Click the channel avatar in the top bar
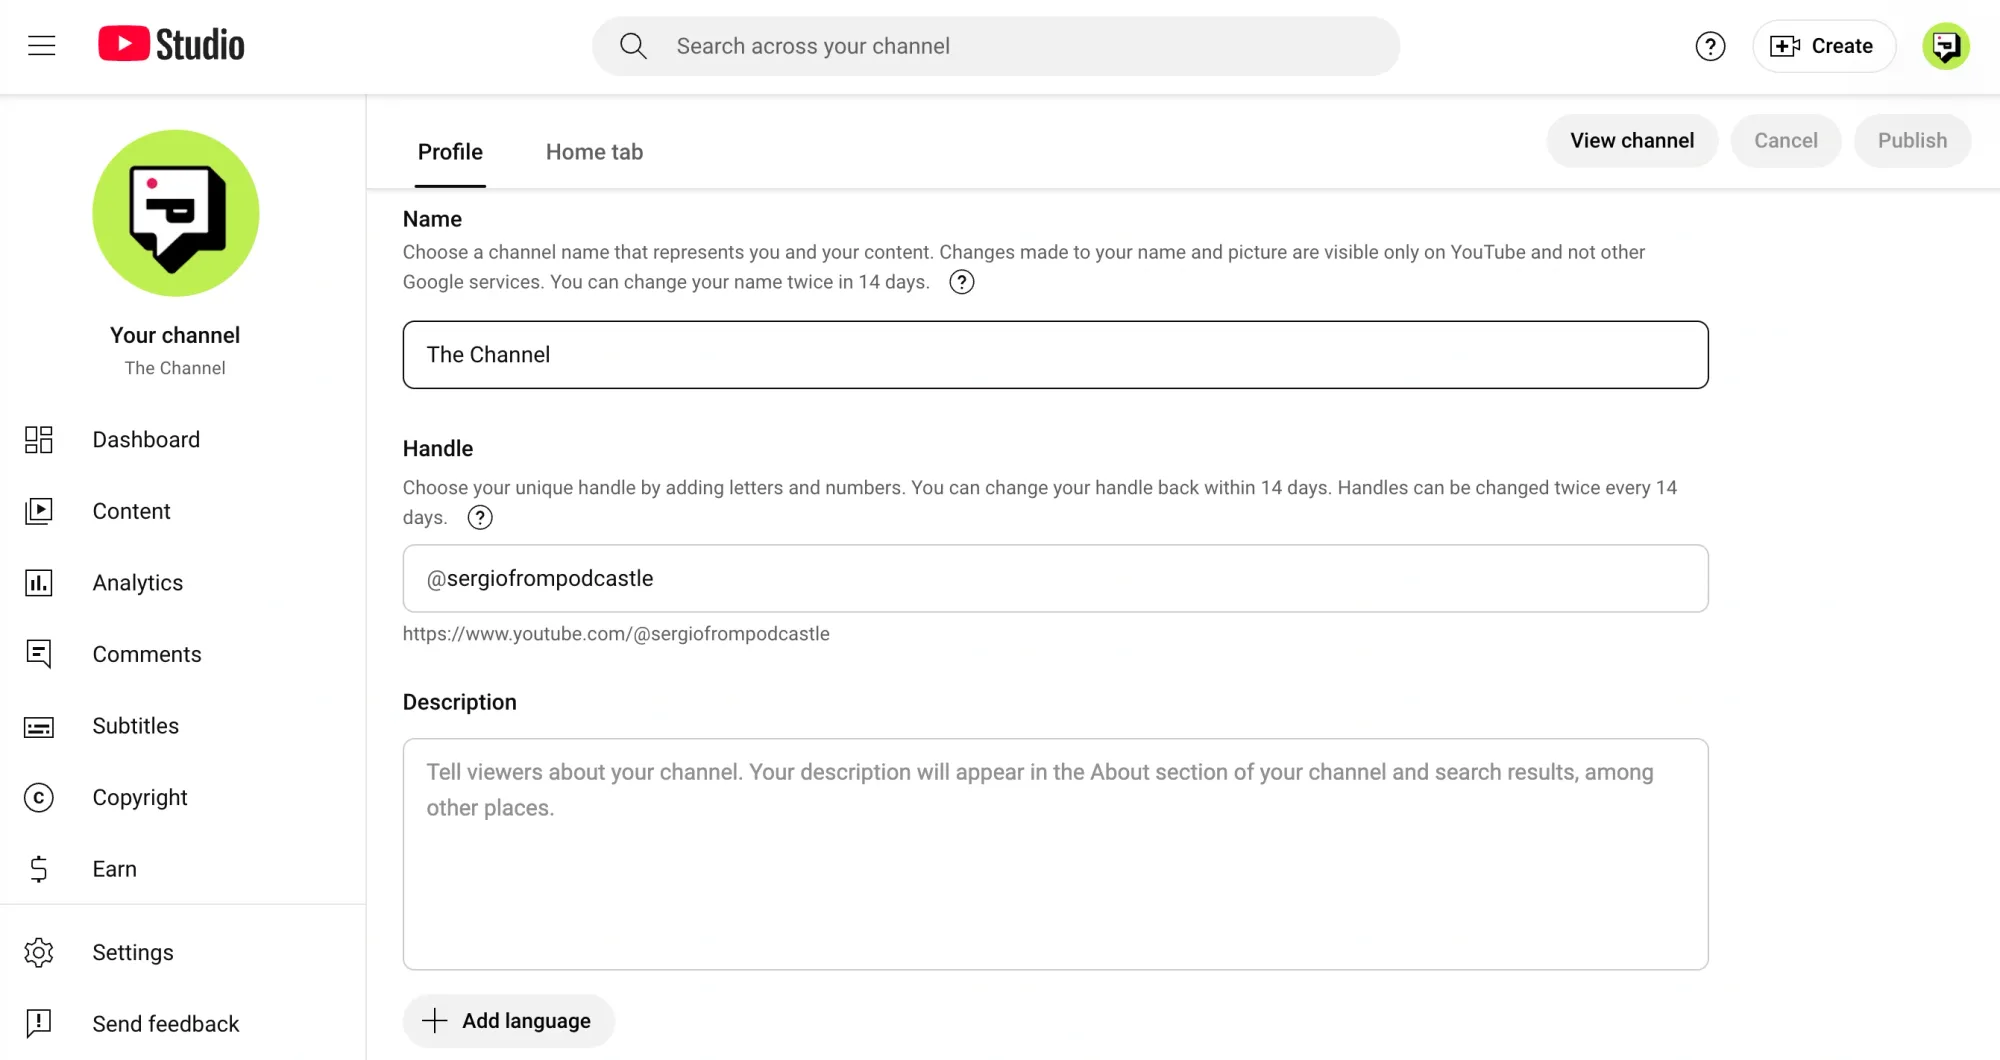 point(1946,45)
